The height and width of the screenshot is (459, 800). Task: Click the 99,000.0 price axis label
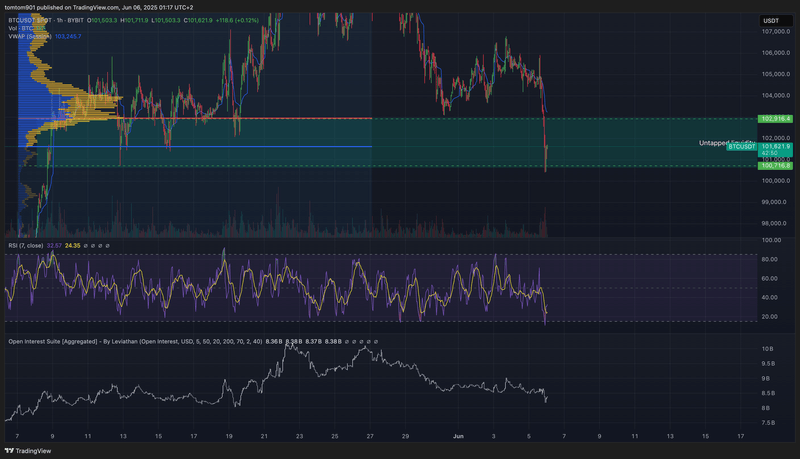click(x=774, y=202)
